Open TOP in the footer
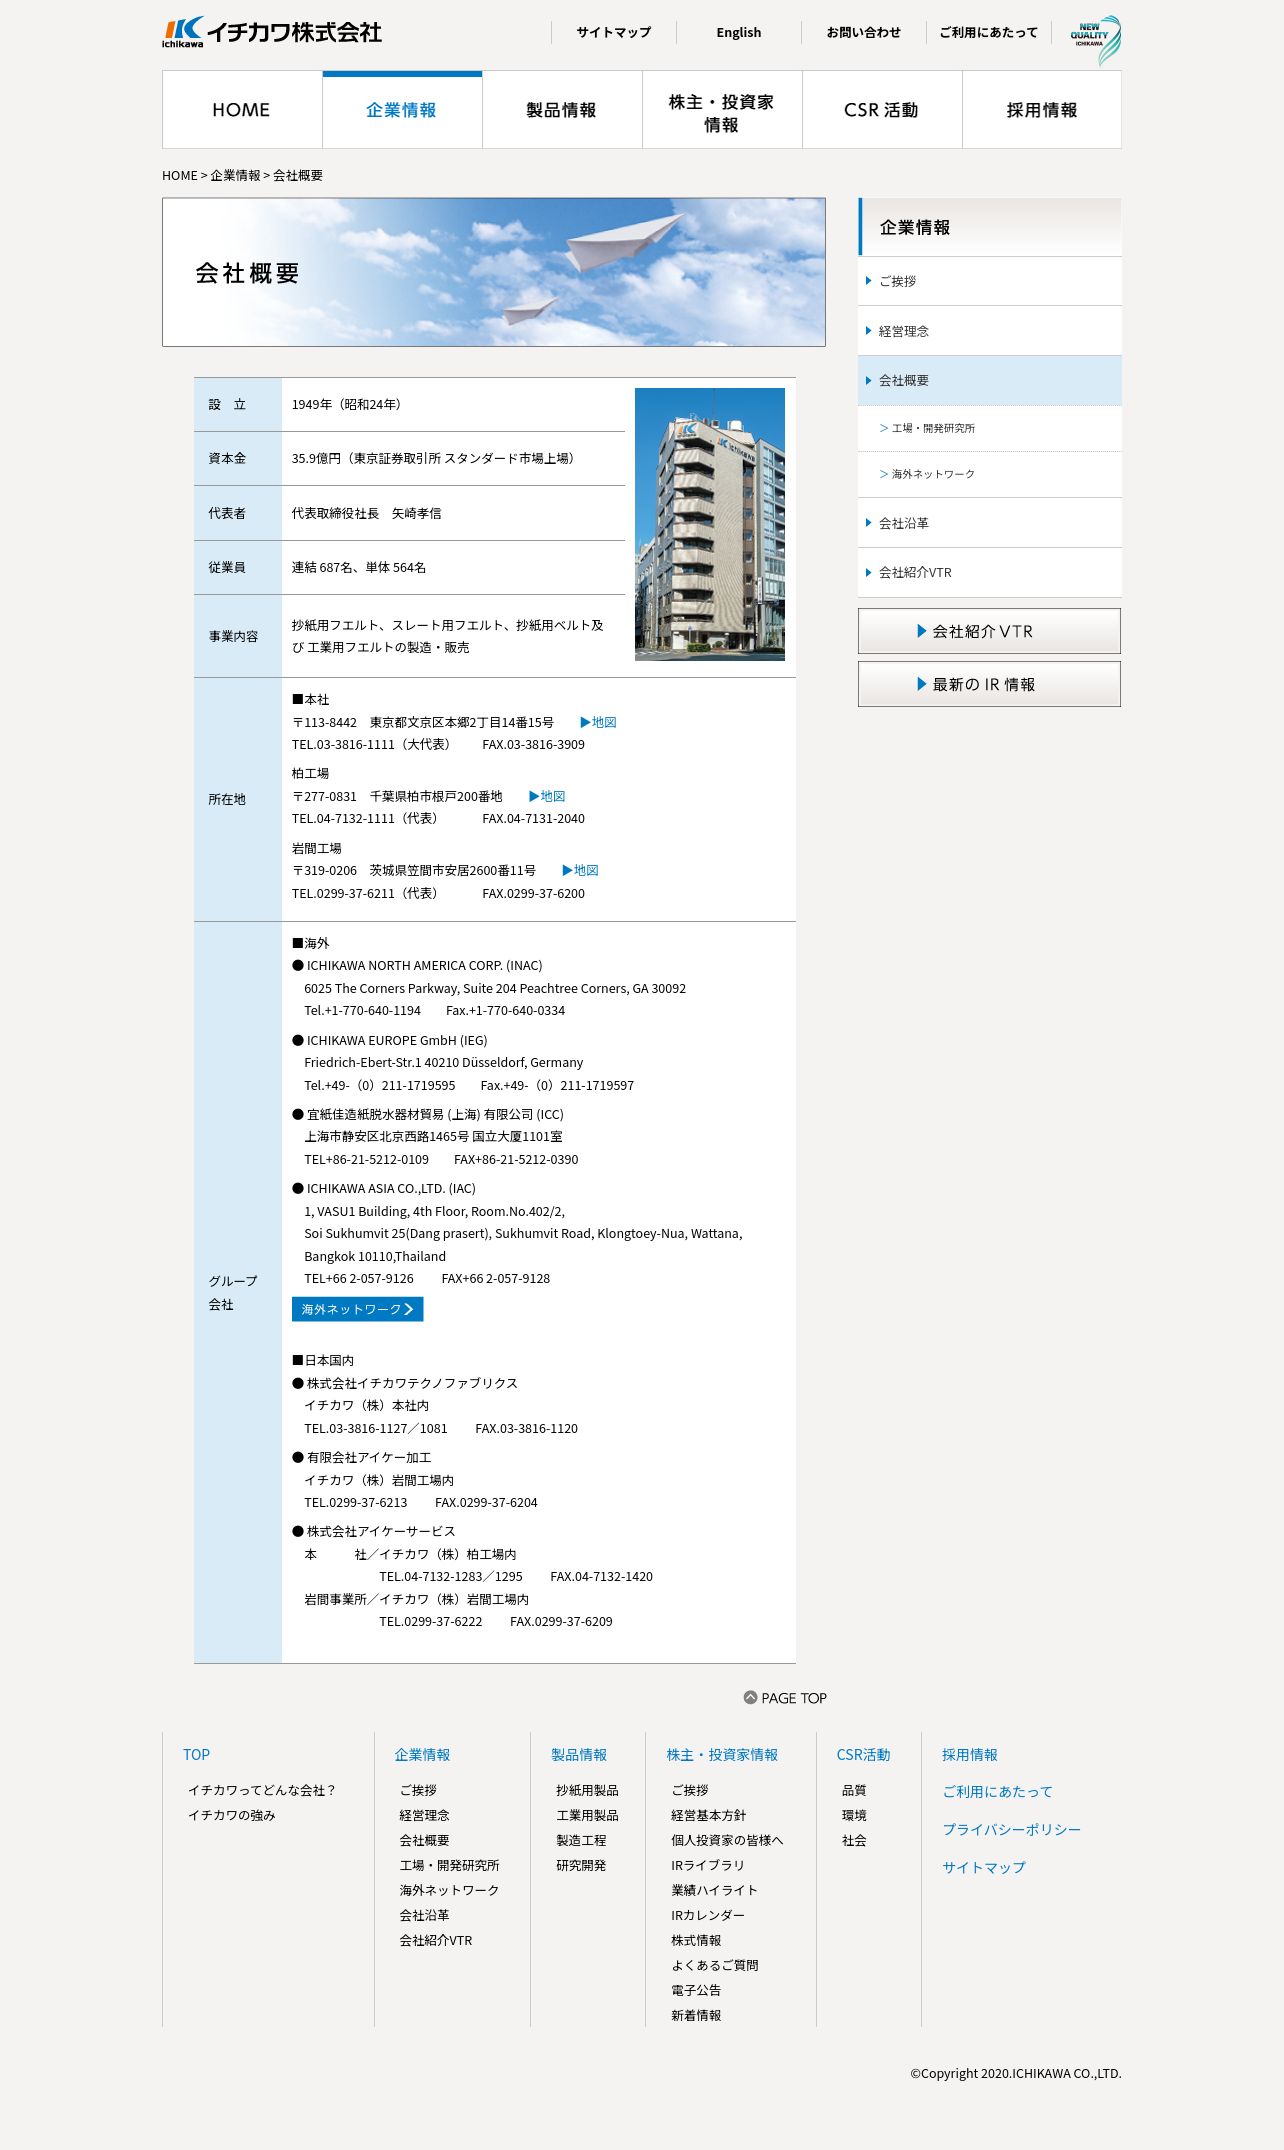The height and width of the screenshot is (2150, 1284). 196,1755
